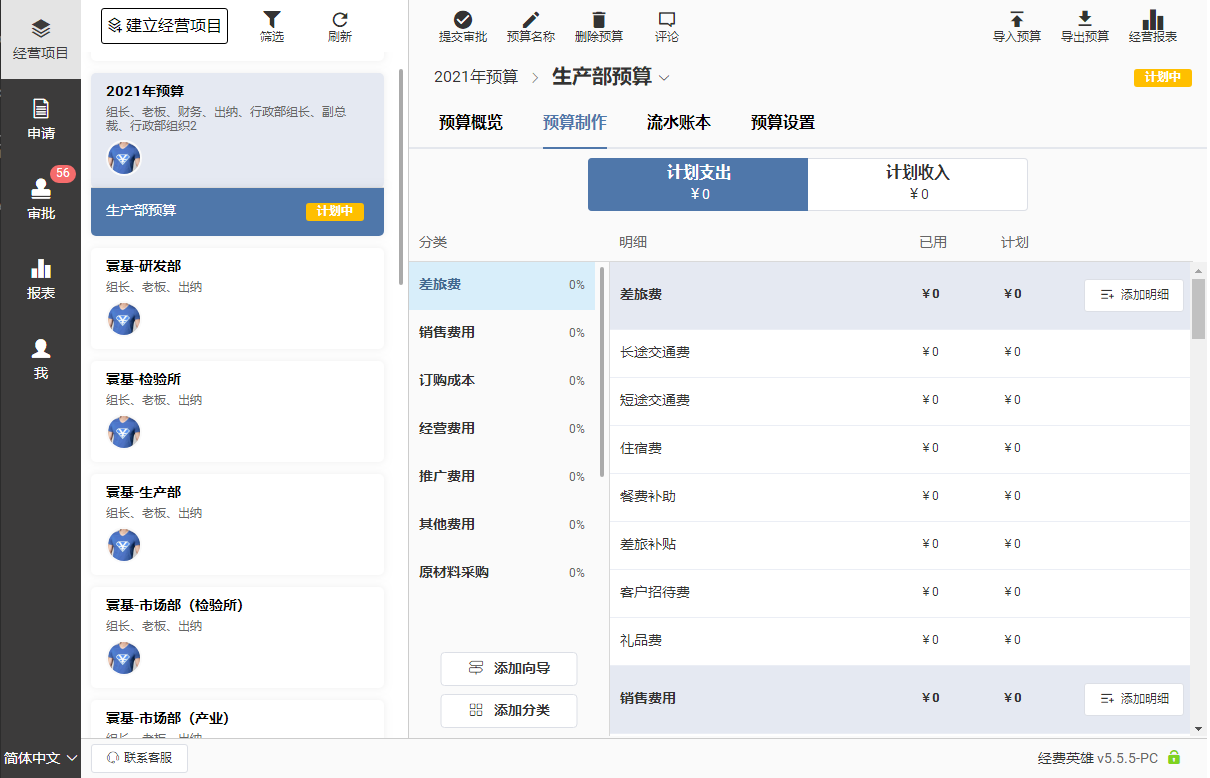Screen dimensions: 1210x778
Task: Click the 添加分类 button
Action: click(508, 710)
